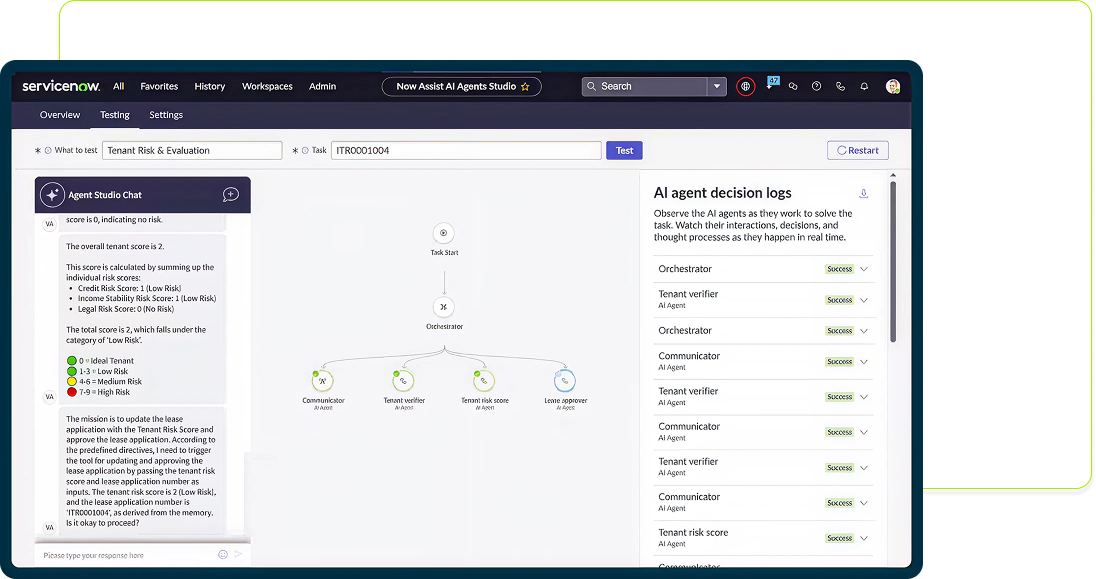
Task: Open the Search scope dropdown arrow
Action: pyautogui.click(x=717, y=87)
